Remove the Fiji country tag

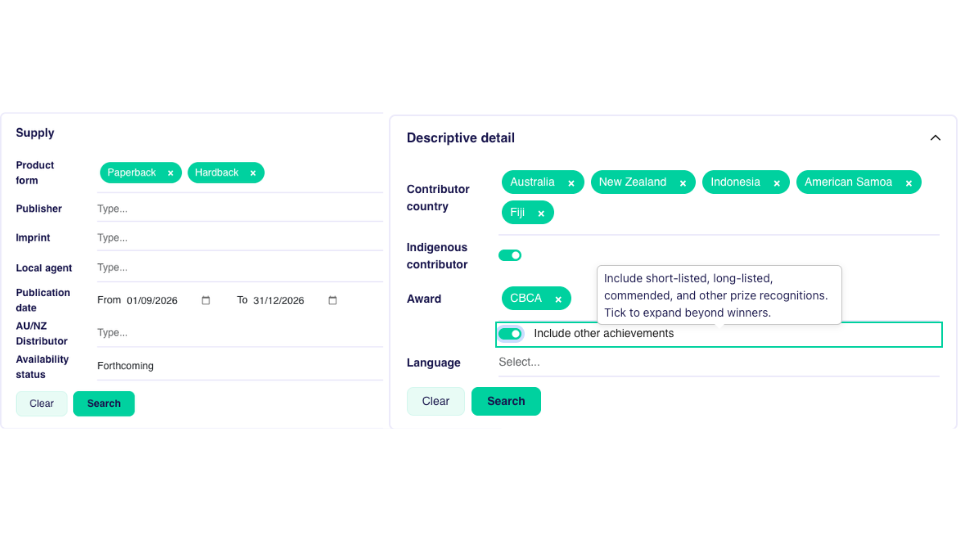[x=541, y=214]
